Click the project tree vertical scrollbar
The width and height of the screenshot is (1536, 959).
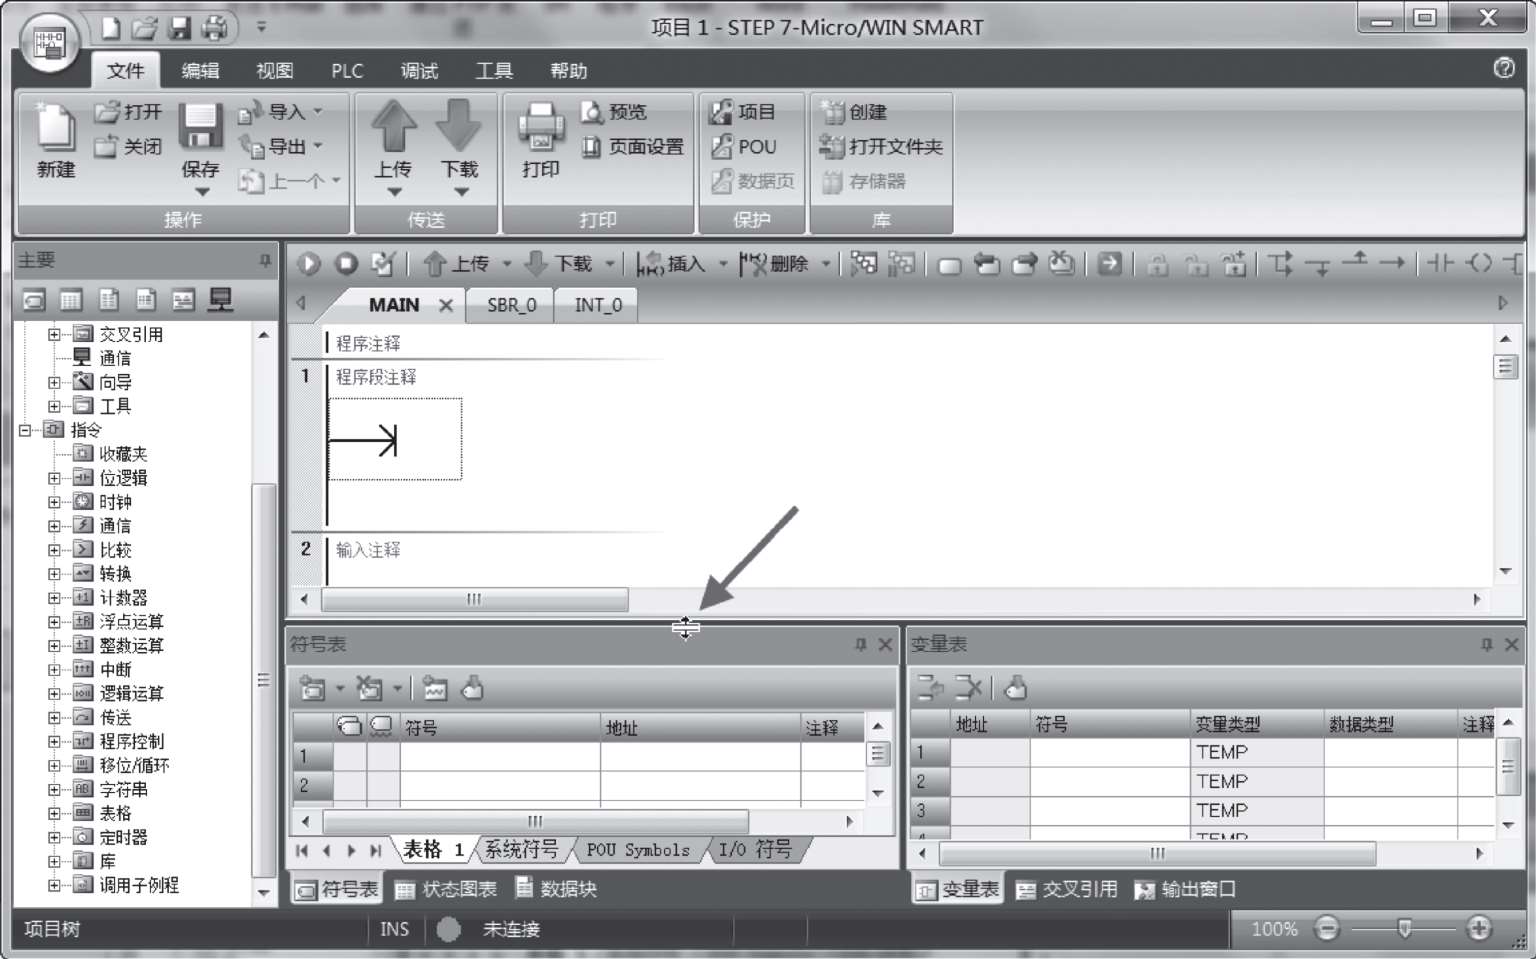click(263, 680)
